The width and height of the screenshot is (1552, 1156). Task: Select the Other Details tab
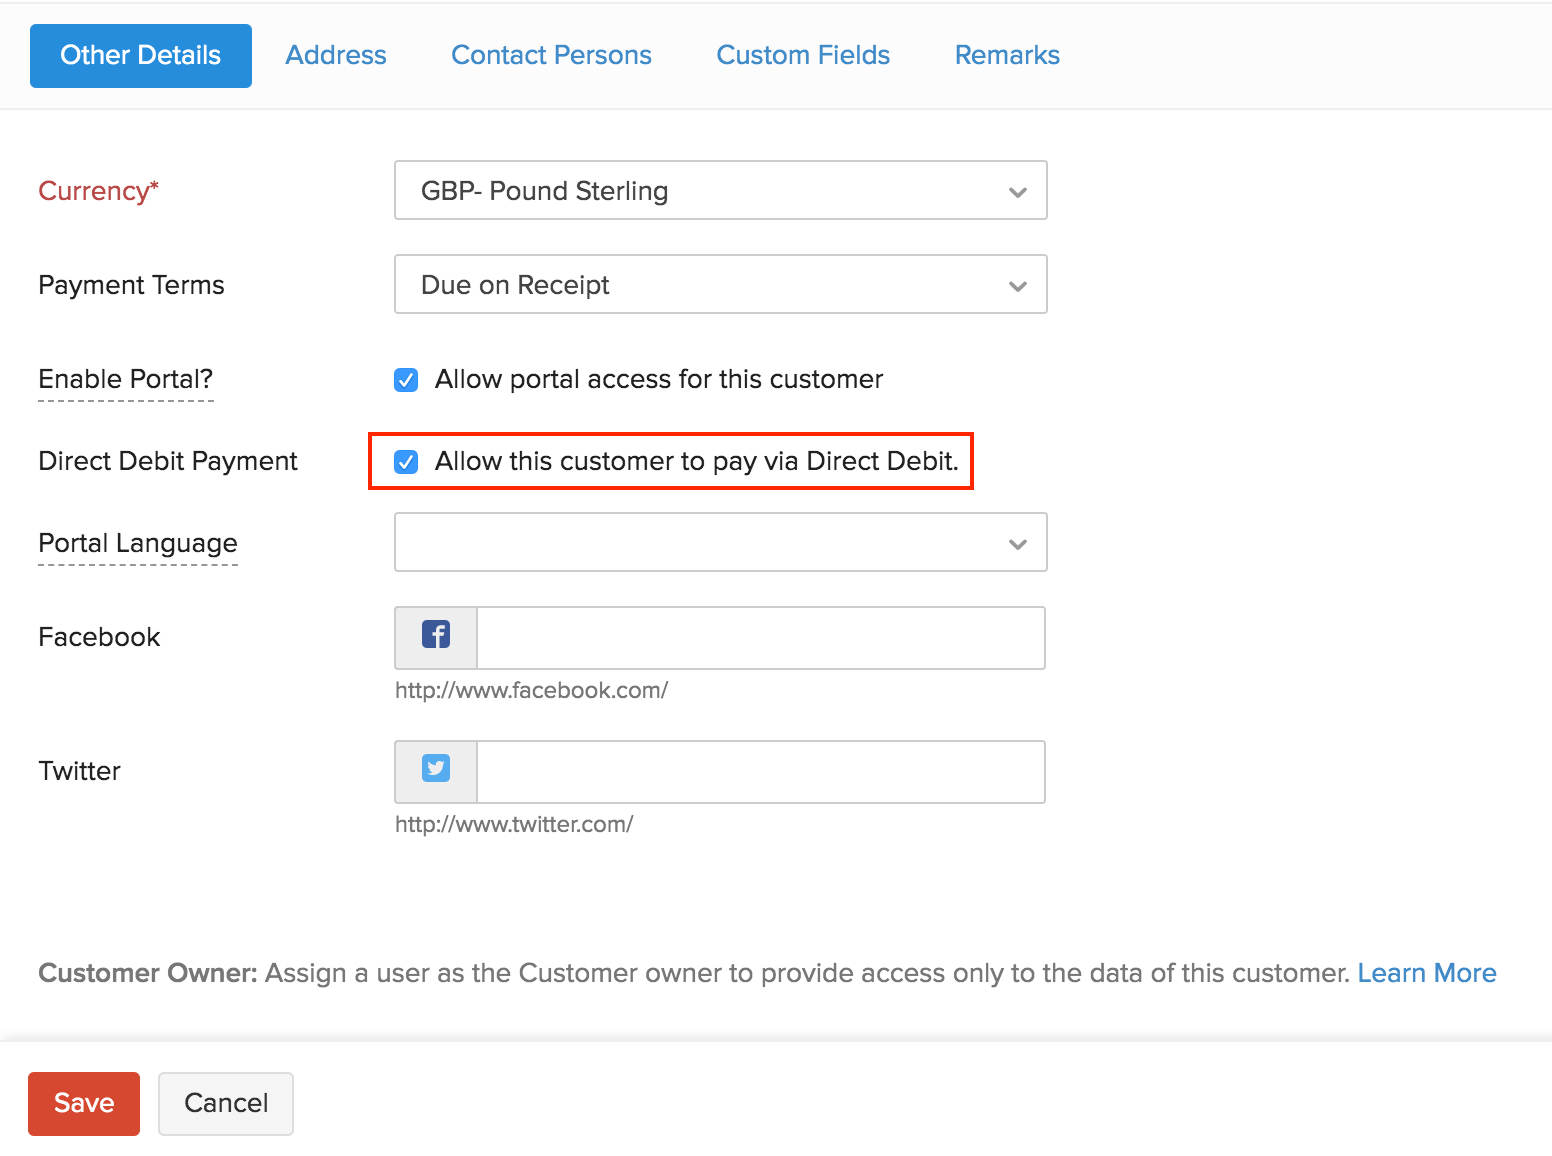click(141, 55)
